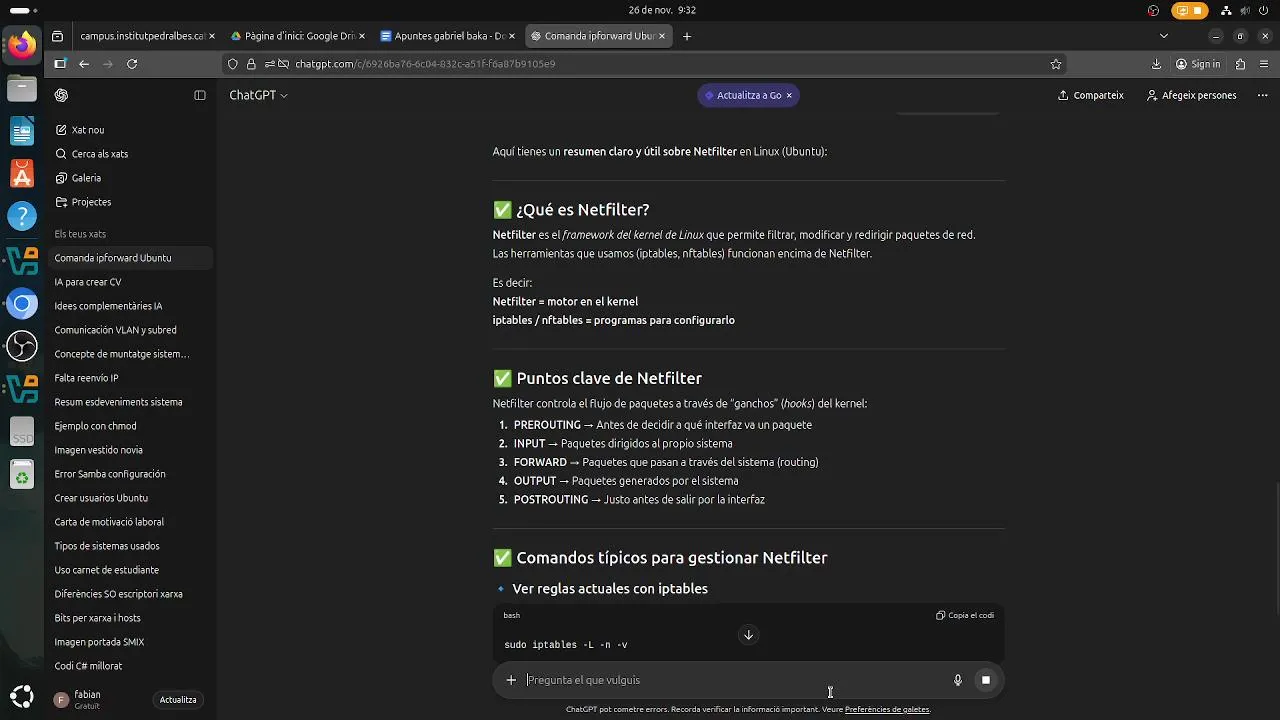This screenshot has height=720, width=1280.
Task: Open ChatGPT model selector dropdown
Action: coord(258,95)
